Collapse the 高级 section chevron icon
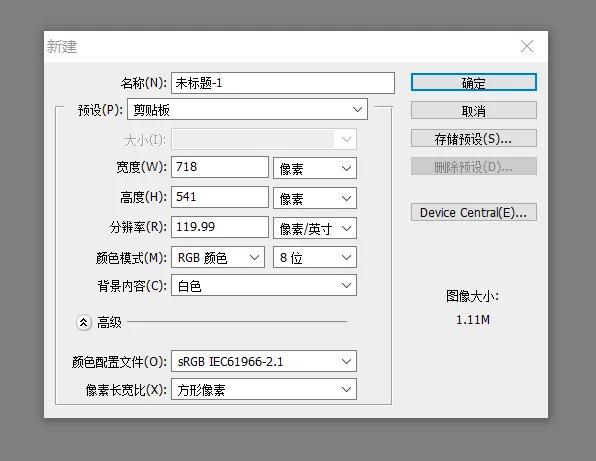Image resolution: width=596 pixels, height=461 pixels. pos(84,323)
